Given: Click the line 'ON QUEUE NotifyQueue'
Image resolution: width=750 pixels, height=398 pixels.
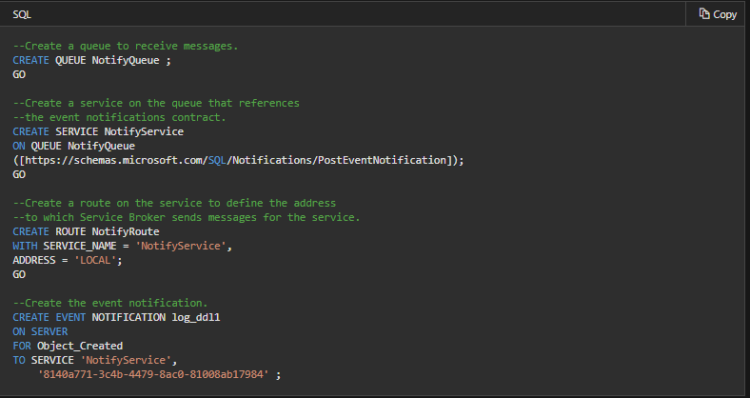Looking at the screenshot, I should (x=74, y=146).
